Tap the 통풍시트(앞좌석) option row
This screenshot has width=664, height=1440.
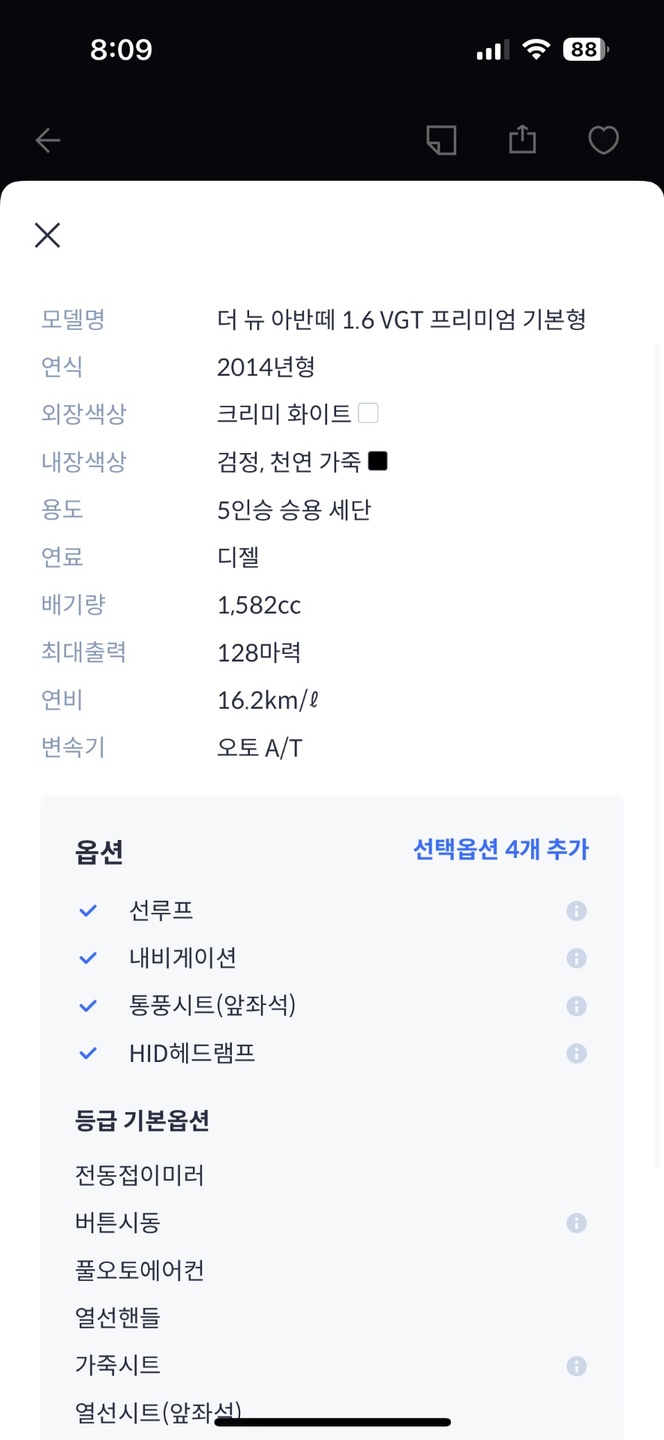(332, 1005)
